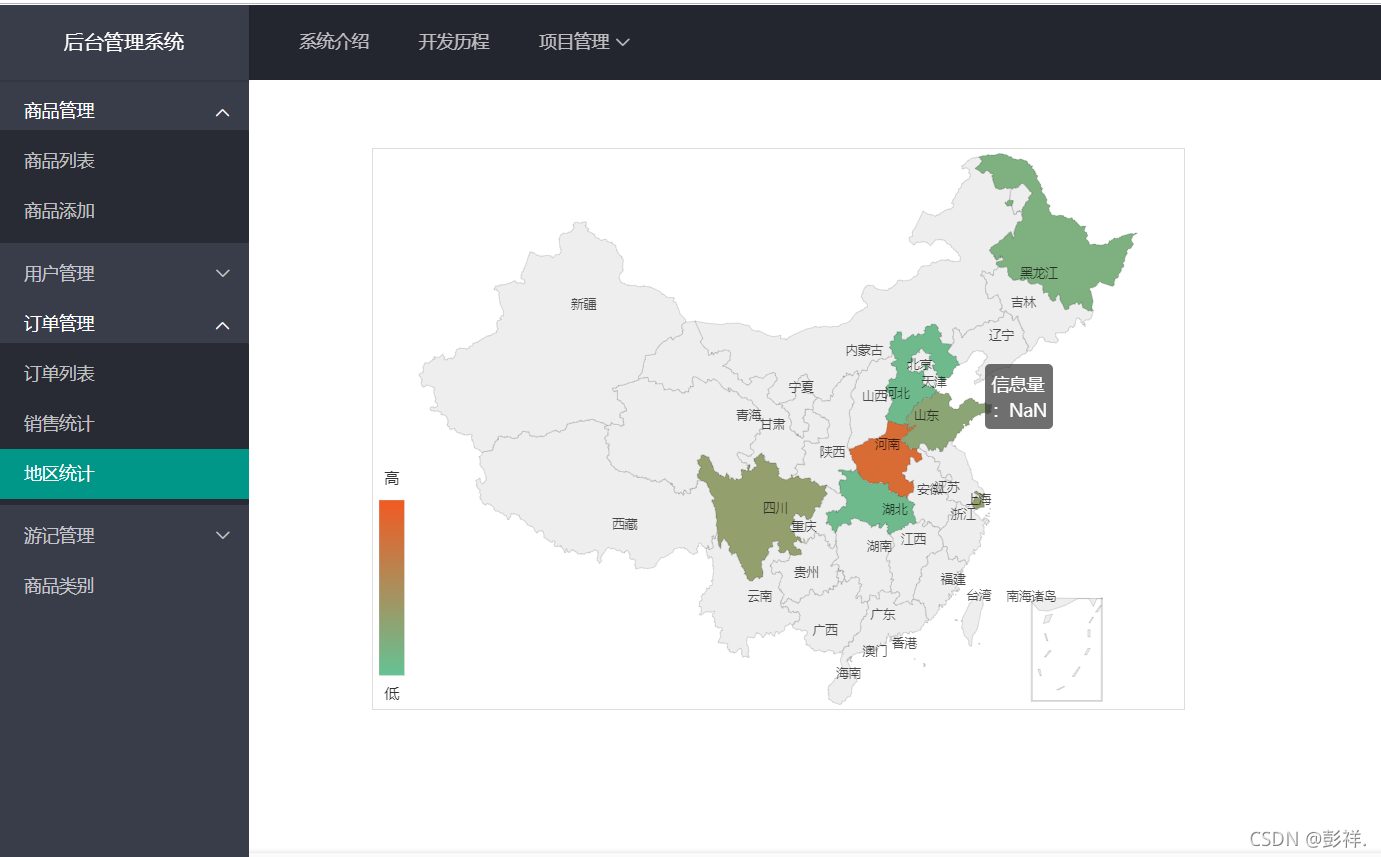Screen dimensions: 1381x857
Task: Click the 高 label above color bar
Action: 392,479
